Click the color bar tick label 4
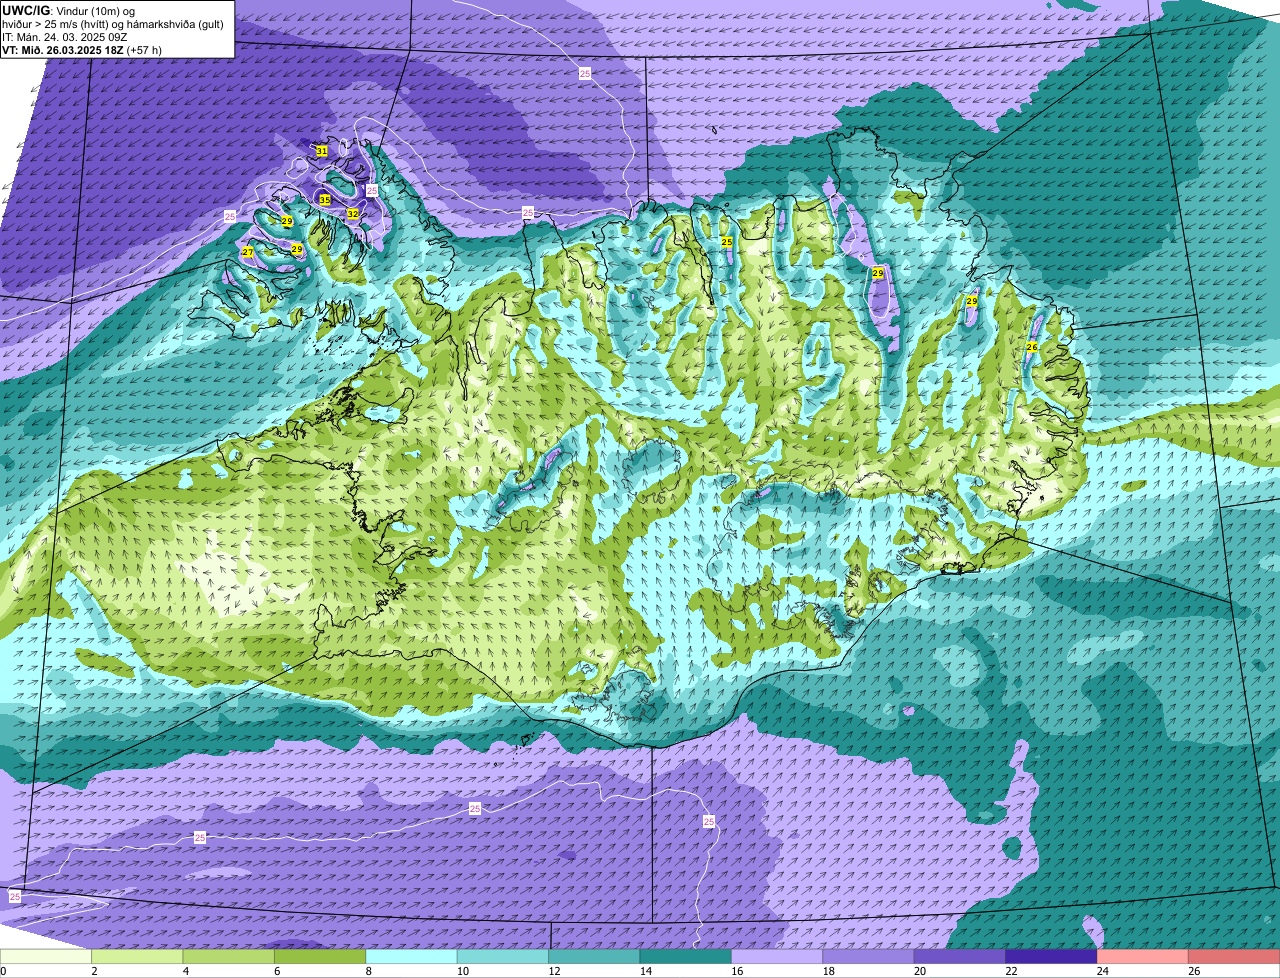The height and width of the screenshot is (978, 1280). pos(184,971)
